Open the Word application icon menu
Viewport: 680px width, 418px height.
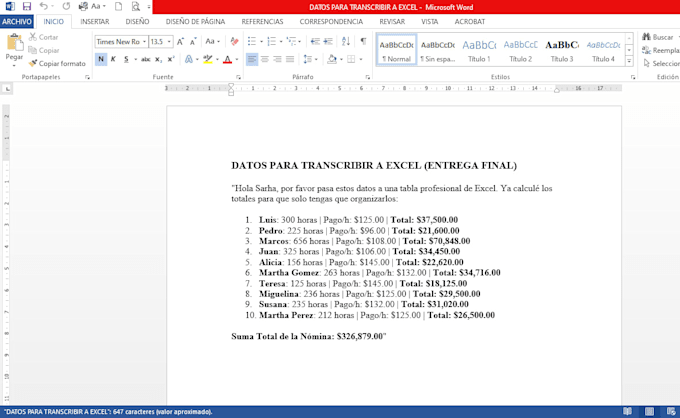10,7
